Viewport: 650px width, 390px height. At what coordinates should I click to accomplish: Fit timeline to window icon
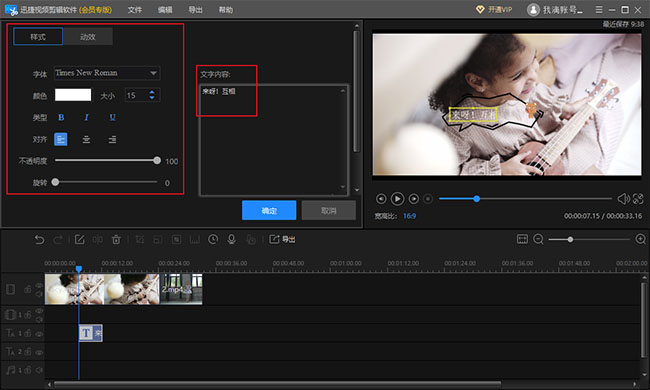(522, 239)
